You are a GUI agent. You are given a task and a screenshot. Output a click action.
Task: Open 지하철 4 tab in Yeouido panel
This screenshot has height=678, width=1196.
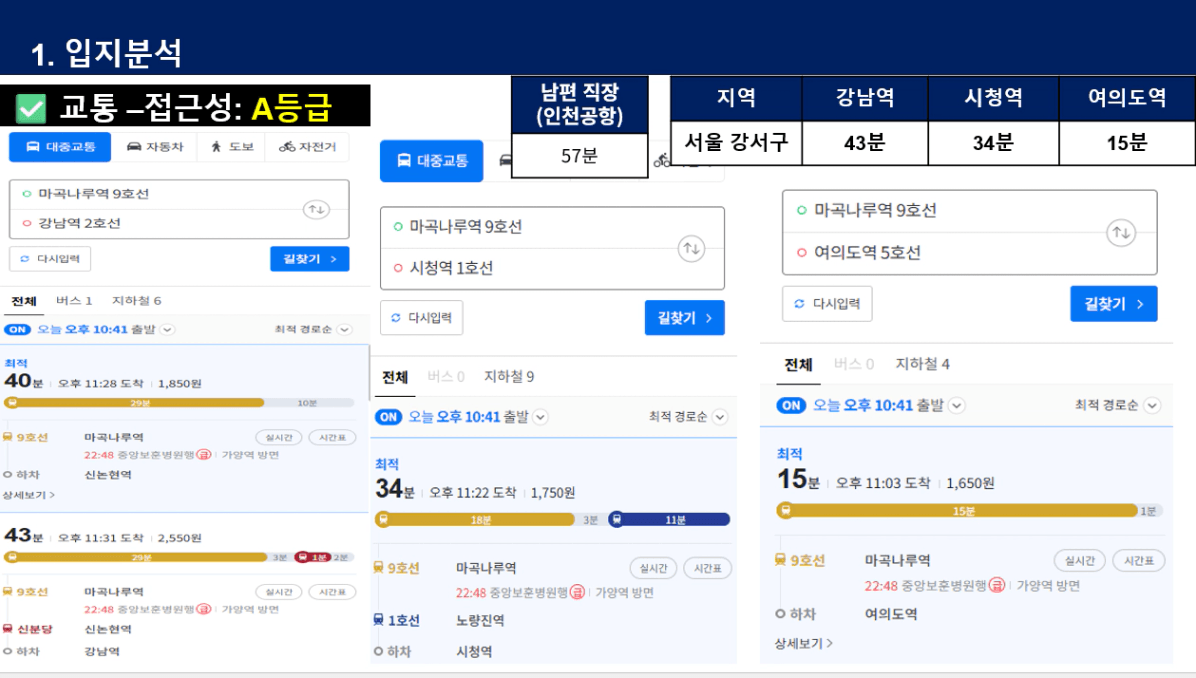point(922,365)
